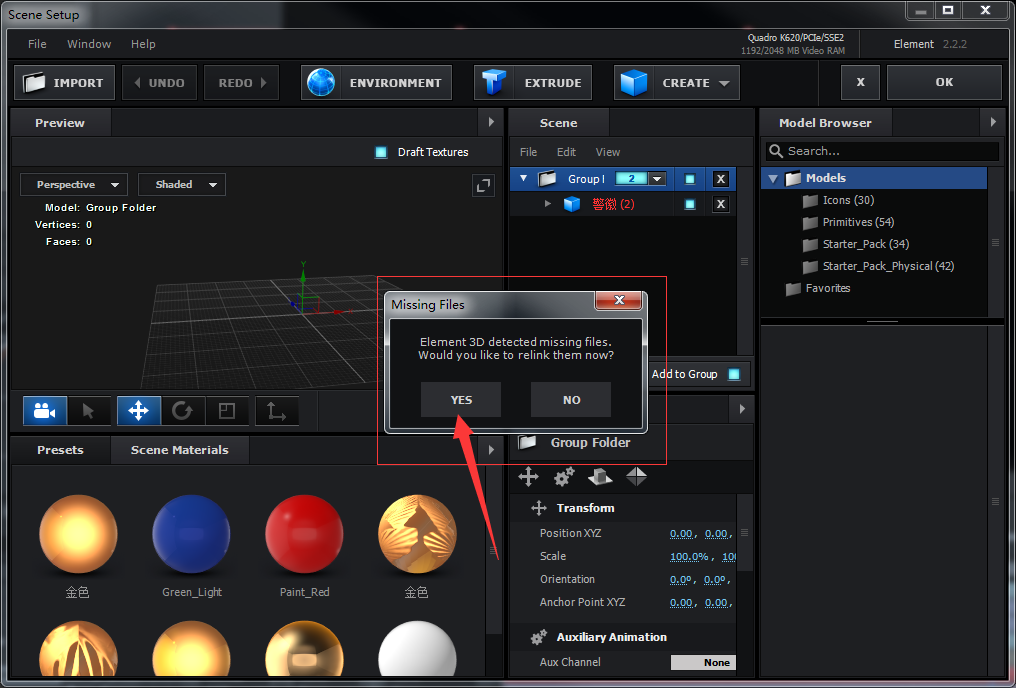Click the UNDO button

pos(159,82)
